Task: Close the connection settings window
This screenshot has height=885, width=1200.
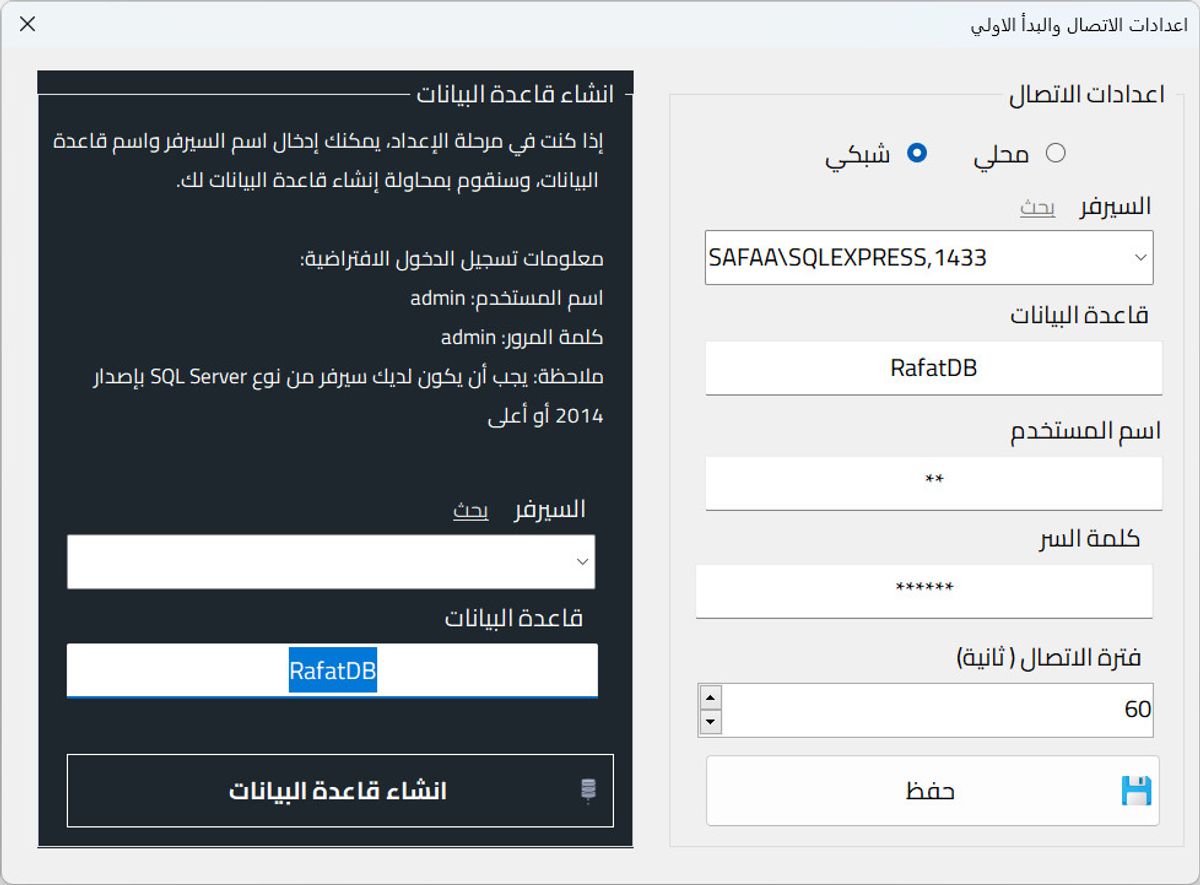Action: pyautogui.click(x=28, y=24)
